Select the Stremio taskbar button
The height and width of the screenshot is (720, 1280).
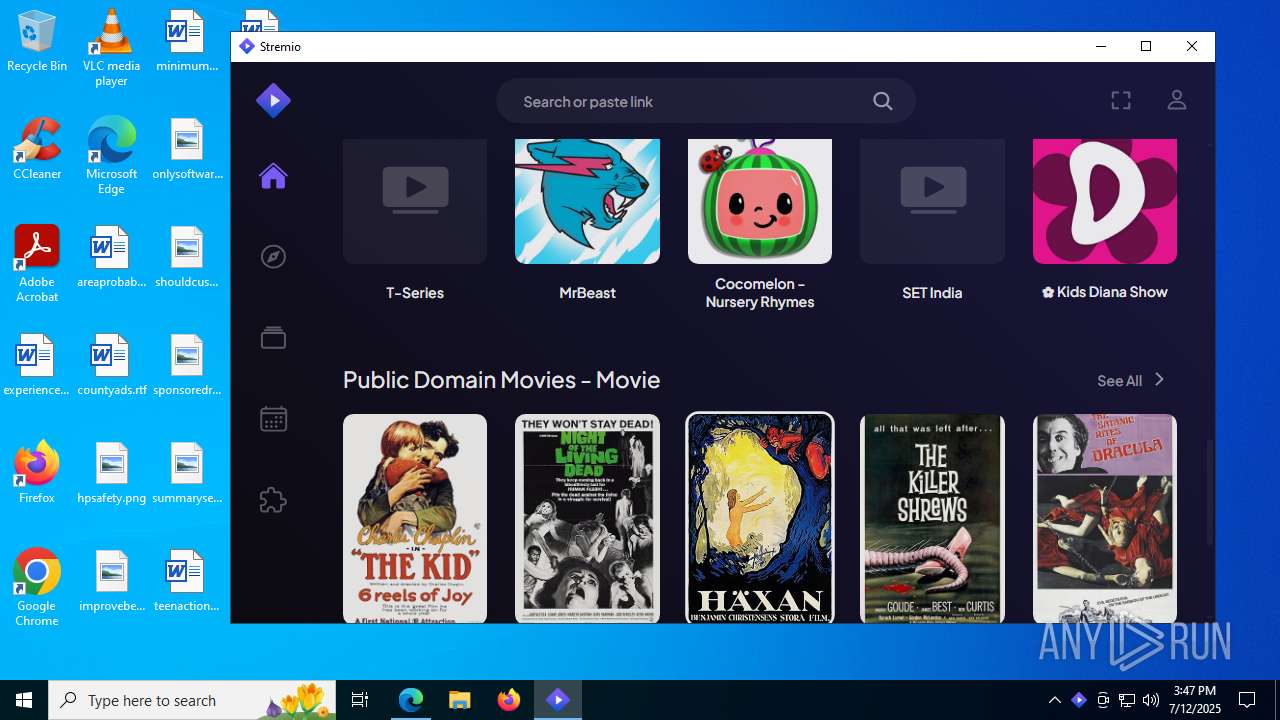(x=557, y=700)
